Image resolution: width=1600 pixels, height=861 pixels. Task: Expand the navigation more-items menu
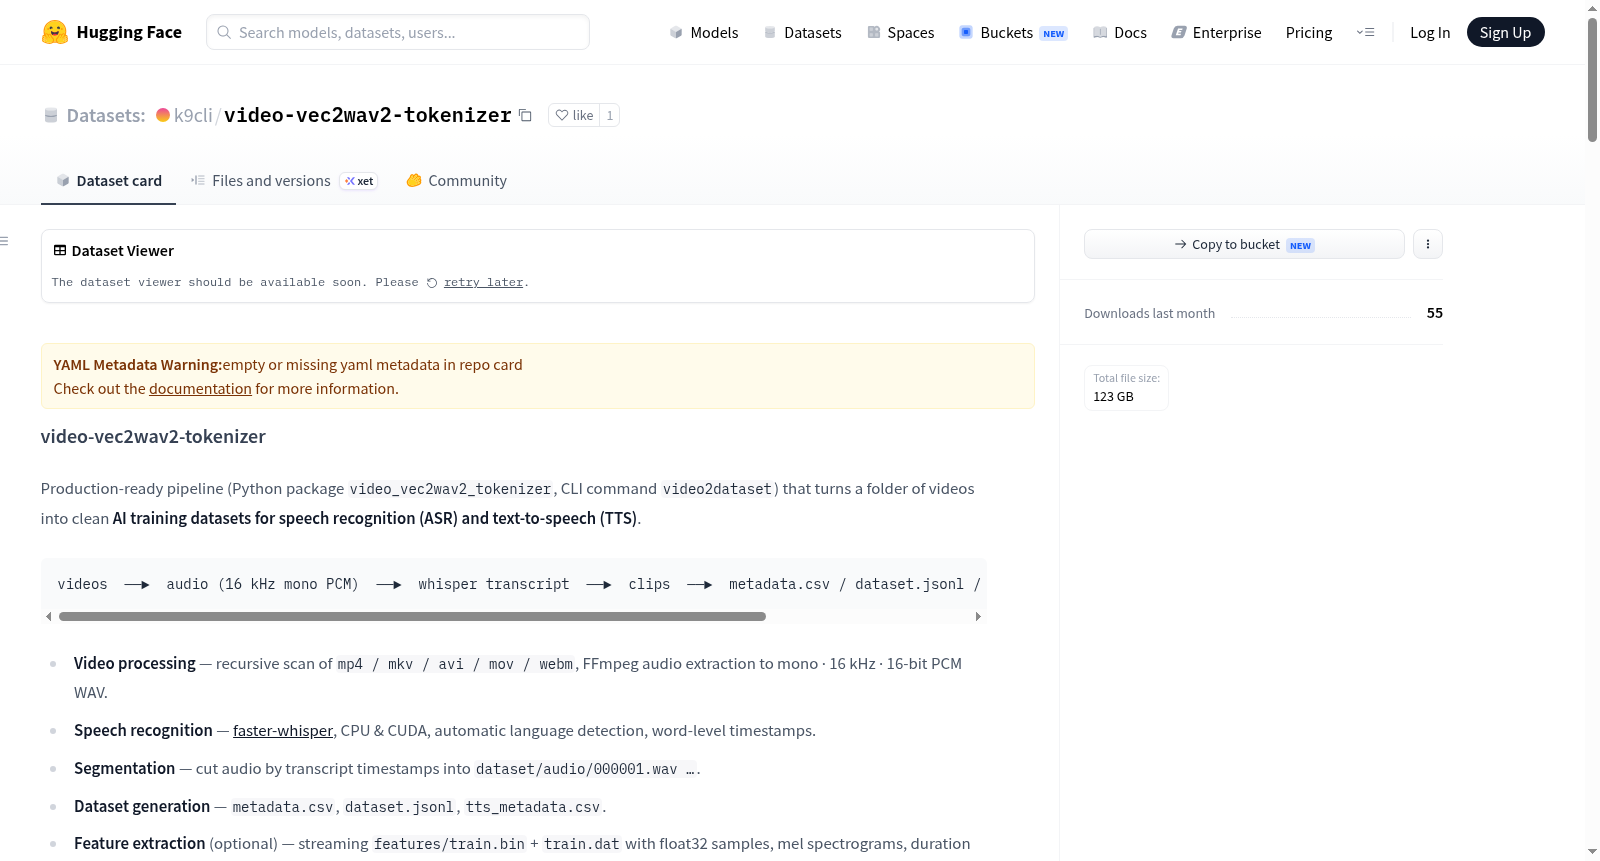coord(1365,32)
